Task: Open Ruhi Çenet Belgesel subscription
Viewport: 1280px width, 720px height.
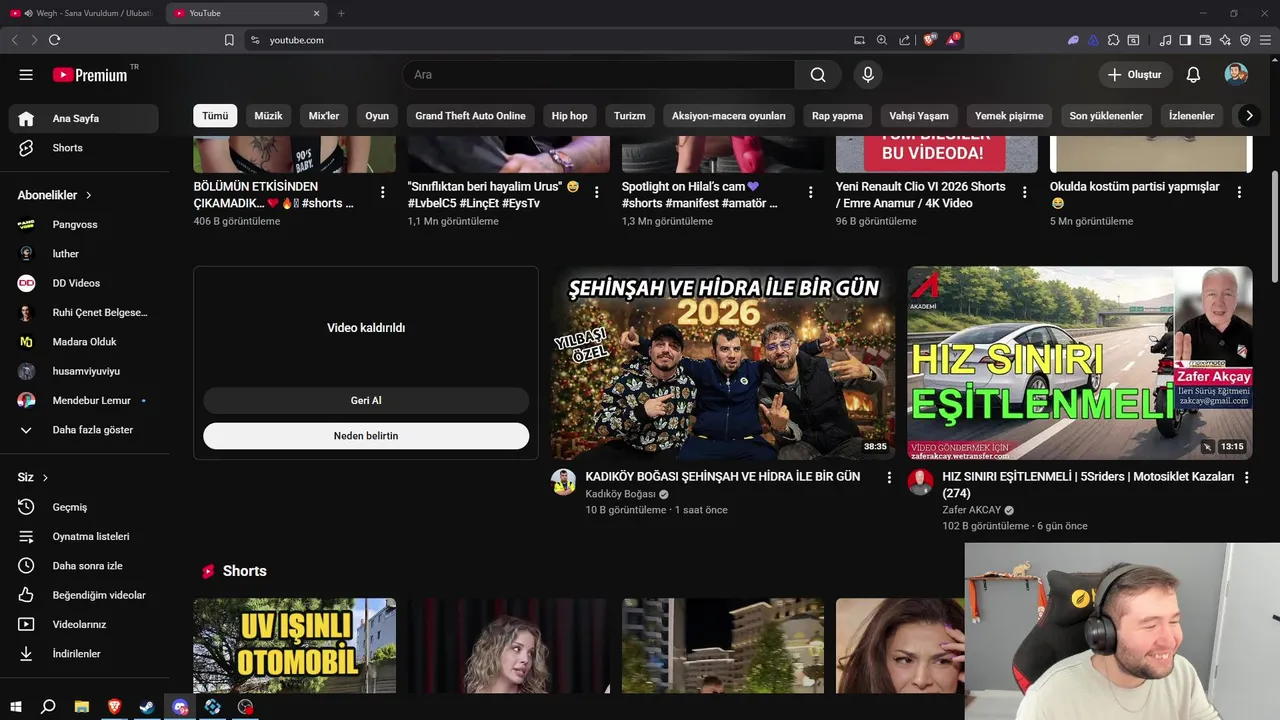Action: 84,312
